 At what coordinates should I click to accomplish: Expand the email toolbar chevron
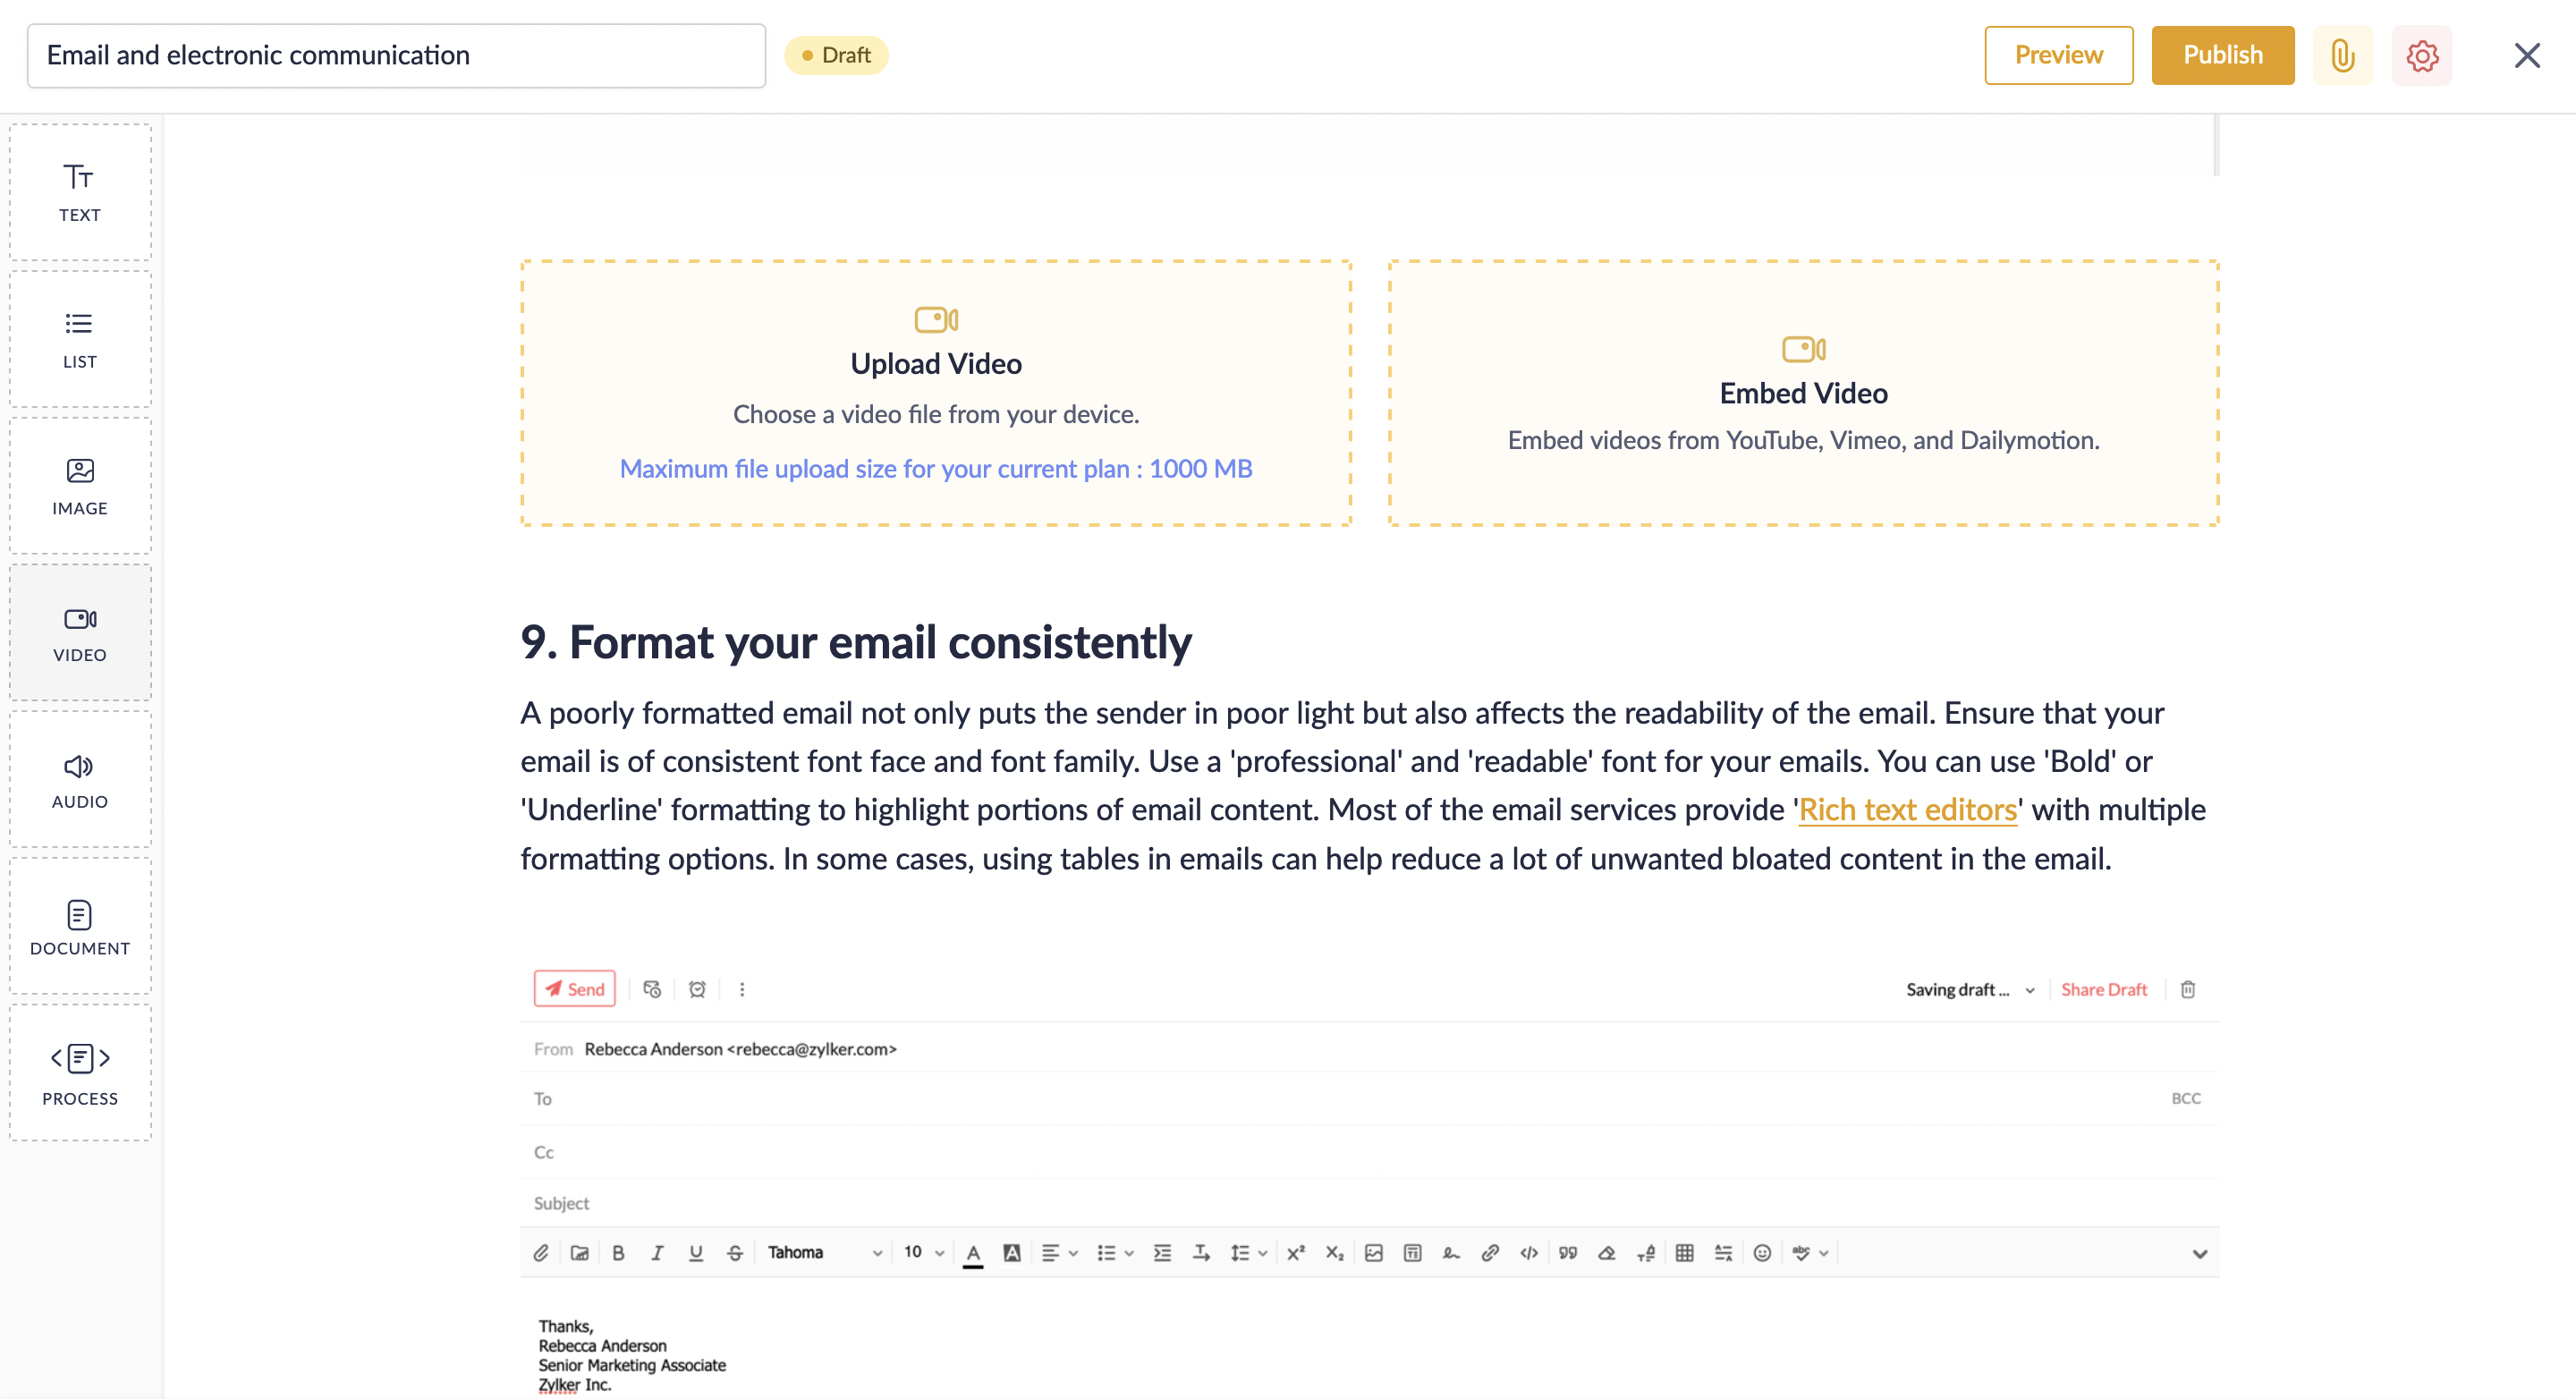point(2199,1253)
